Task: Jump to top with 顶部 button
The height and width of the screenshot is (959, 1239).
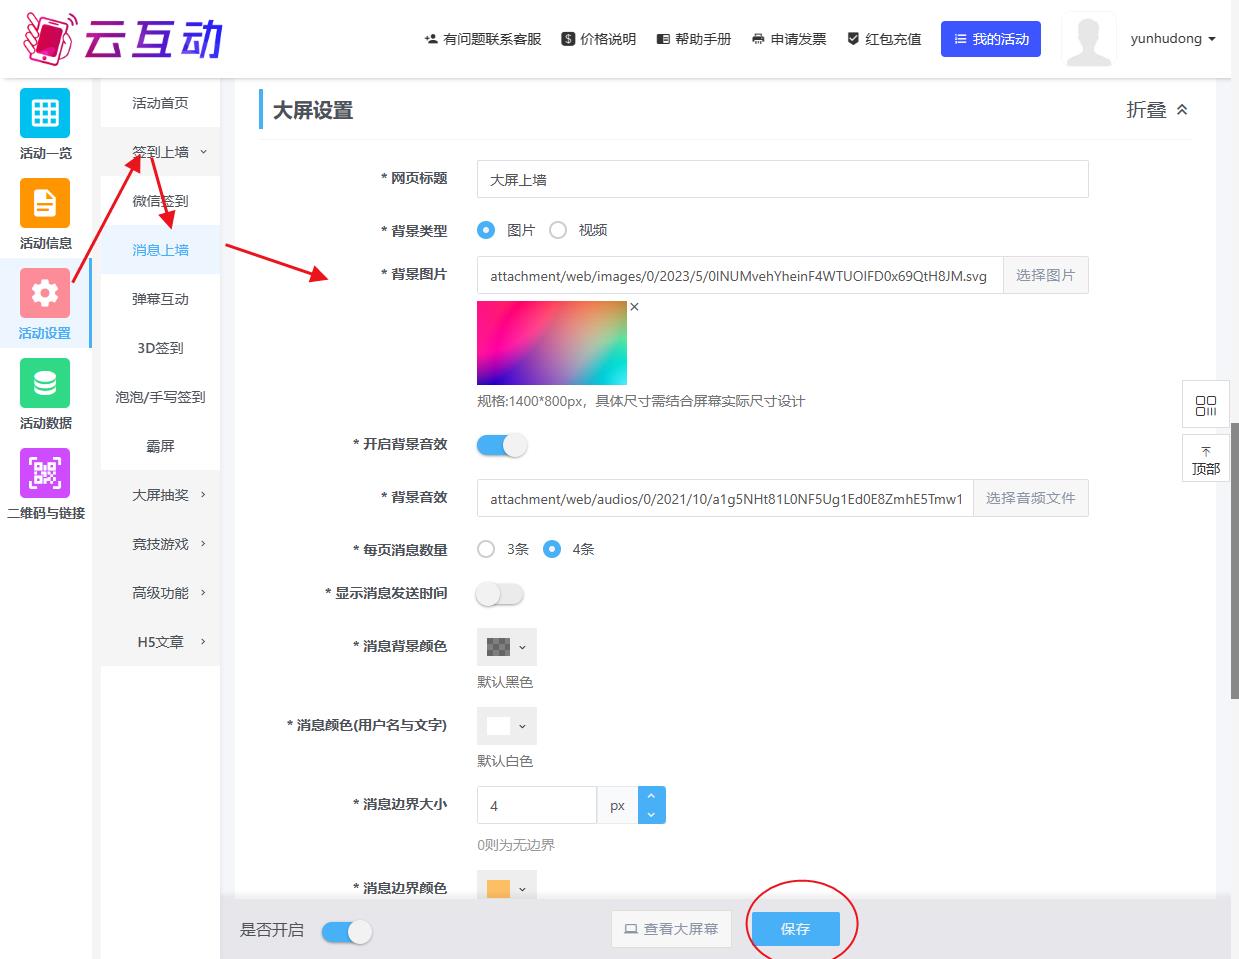Action: (1205, 460)
